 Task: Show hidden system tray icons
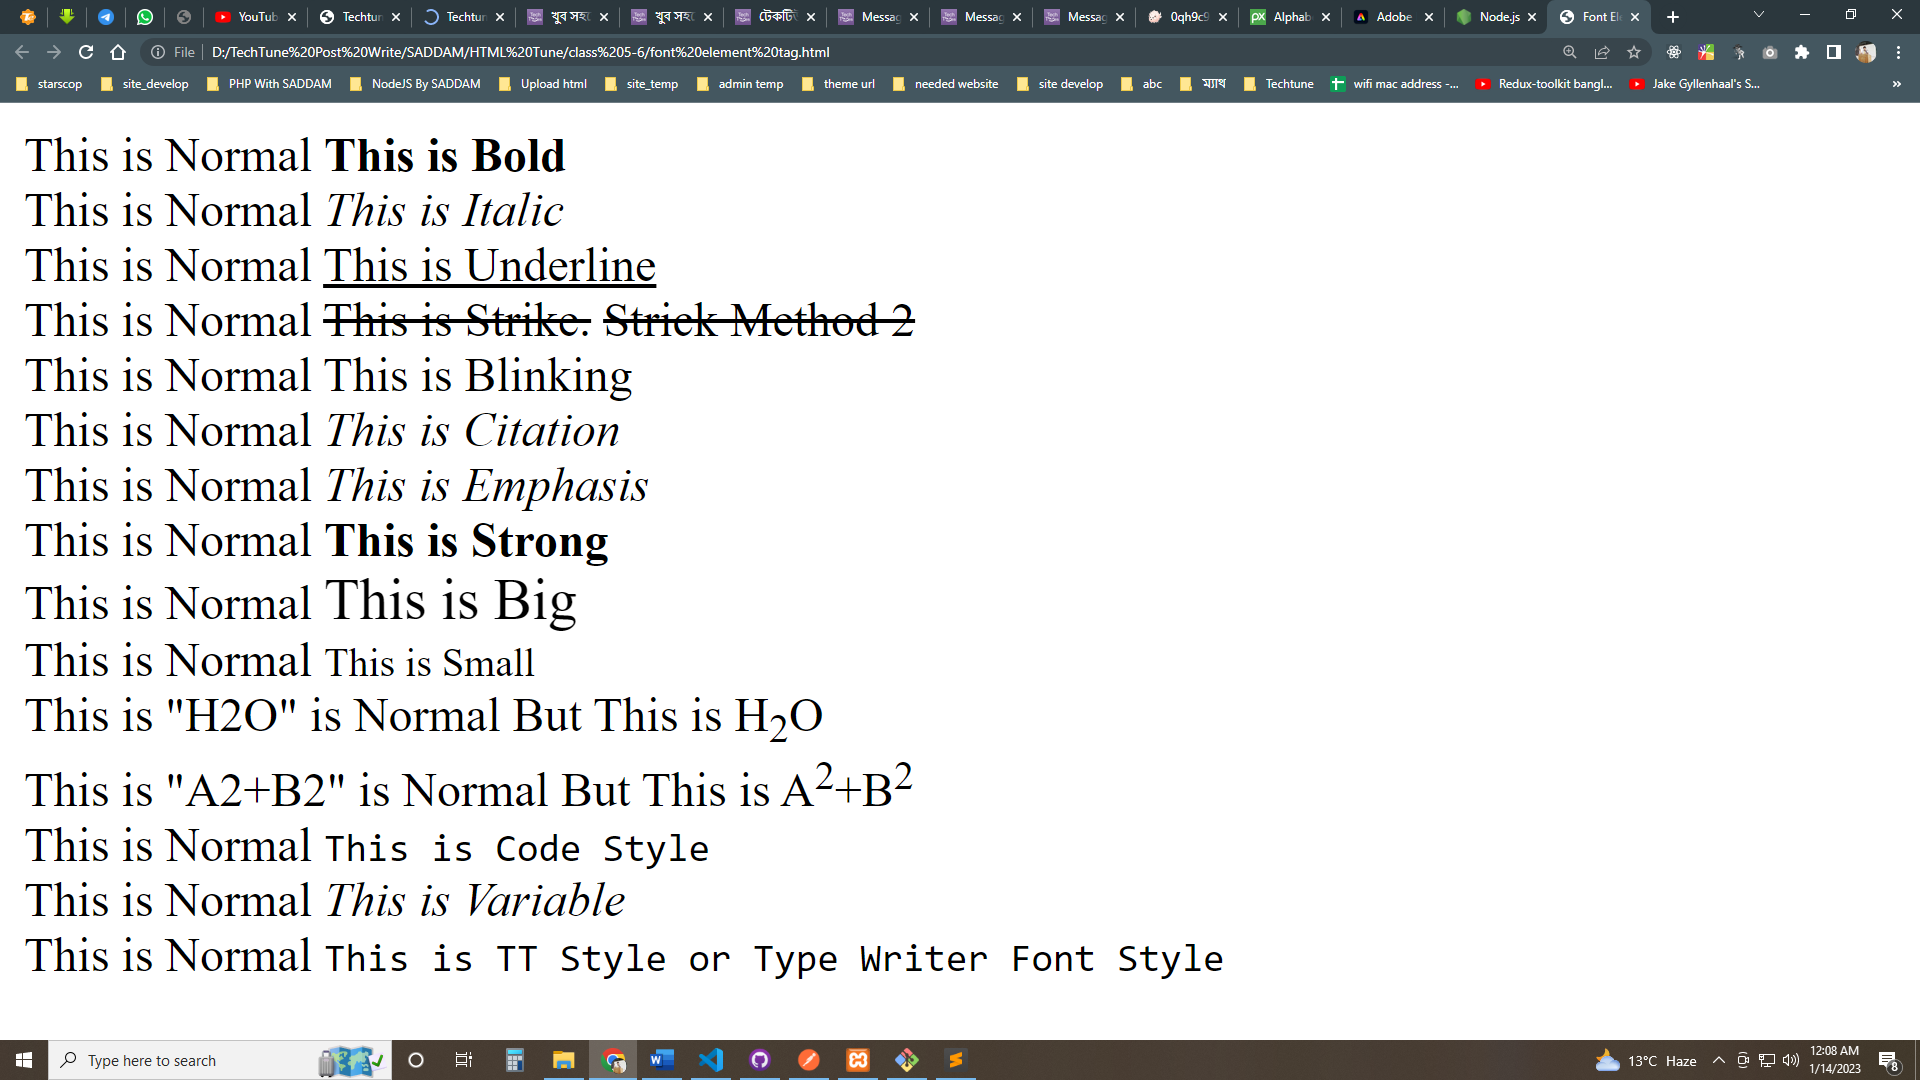click(1718, 1060)
